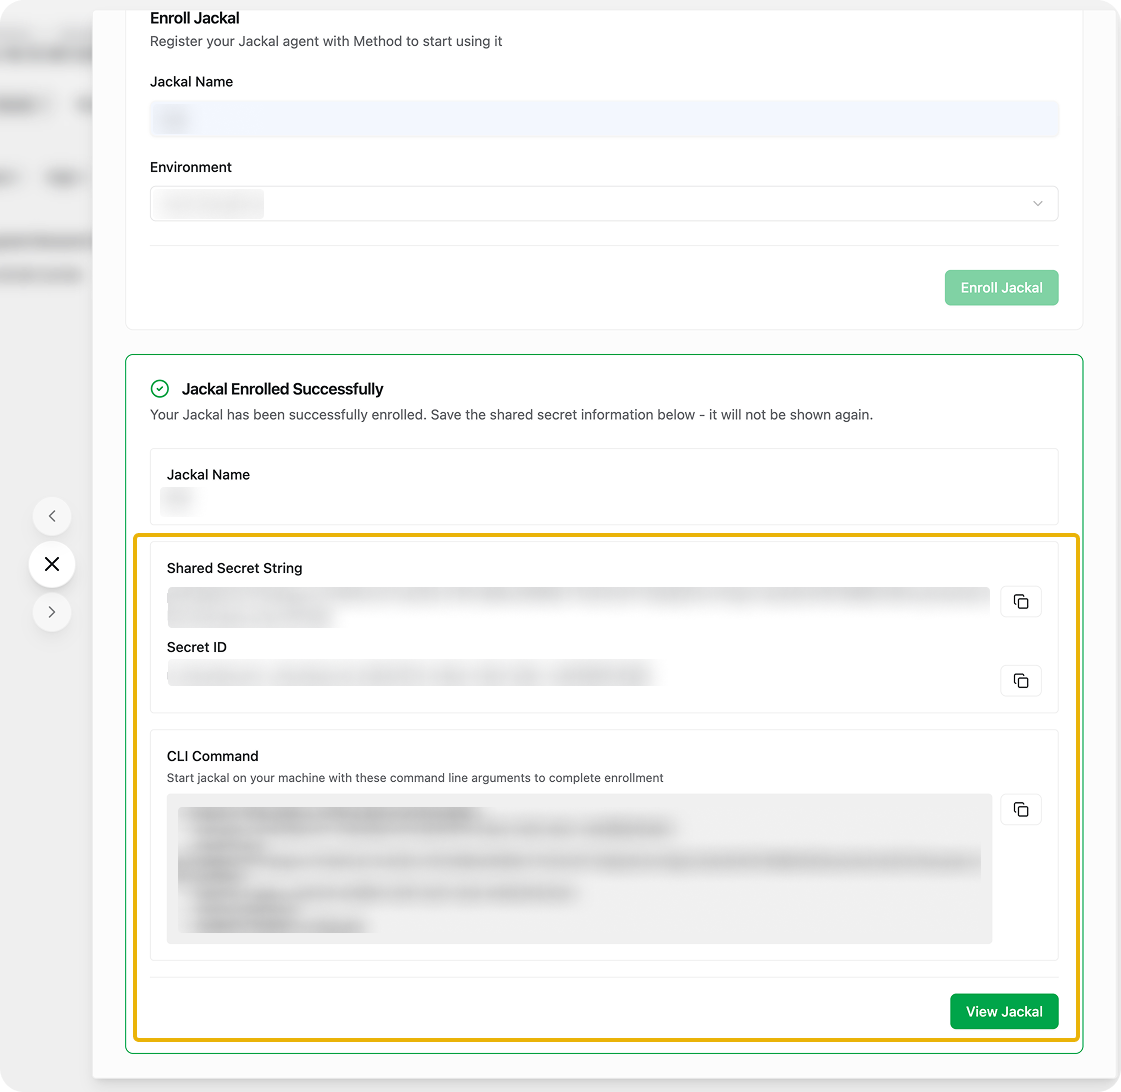Viewport: 1121px width, 1092px height.
Task: Expand the Environment dropdown chevron
Action: pos(1037,204)
